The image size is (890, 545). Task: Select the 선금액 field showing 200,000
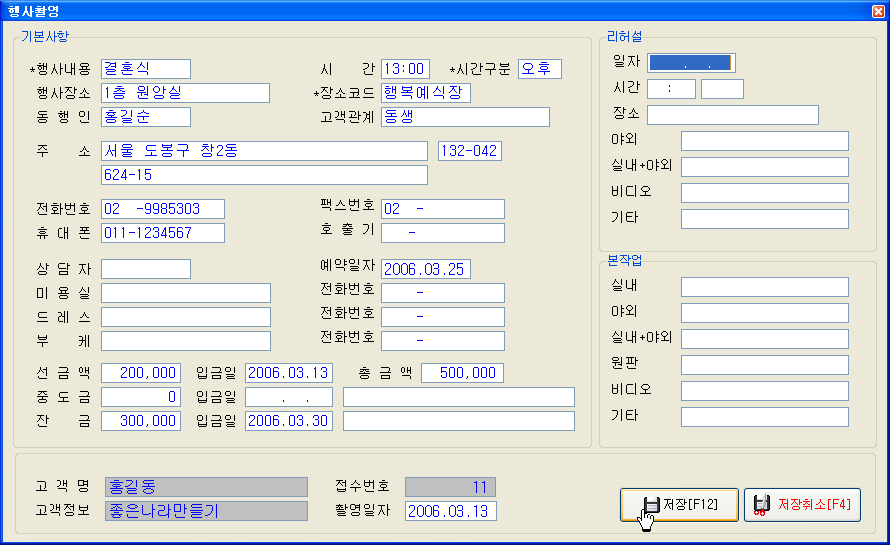pyautogui.click(x=141, y=373)
